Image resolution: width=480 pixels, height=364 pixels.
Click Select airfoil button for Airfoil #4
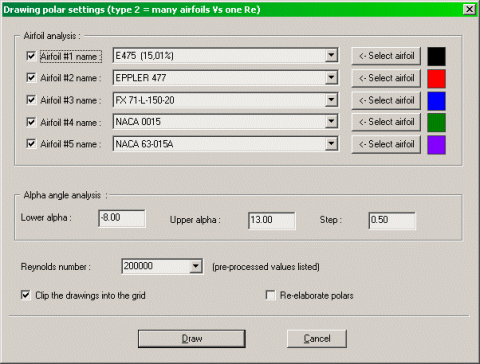point(386,122)
